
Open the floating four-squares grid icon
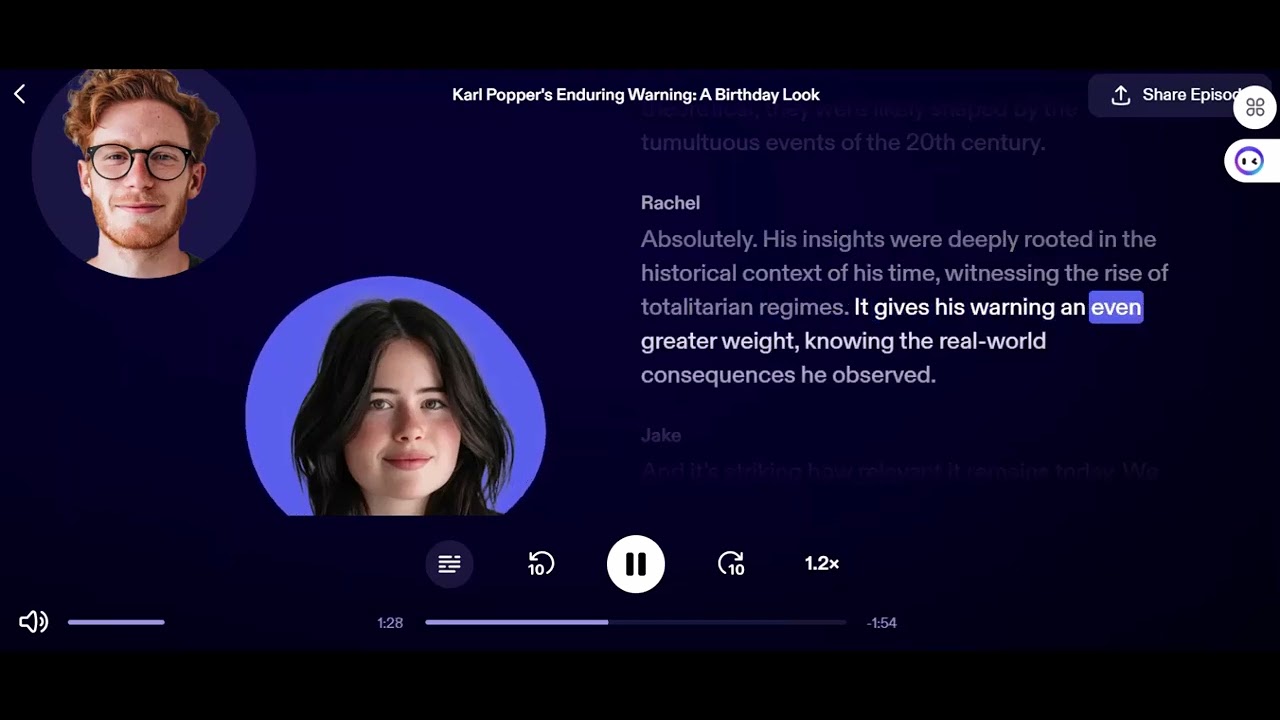(1255, 107)
